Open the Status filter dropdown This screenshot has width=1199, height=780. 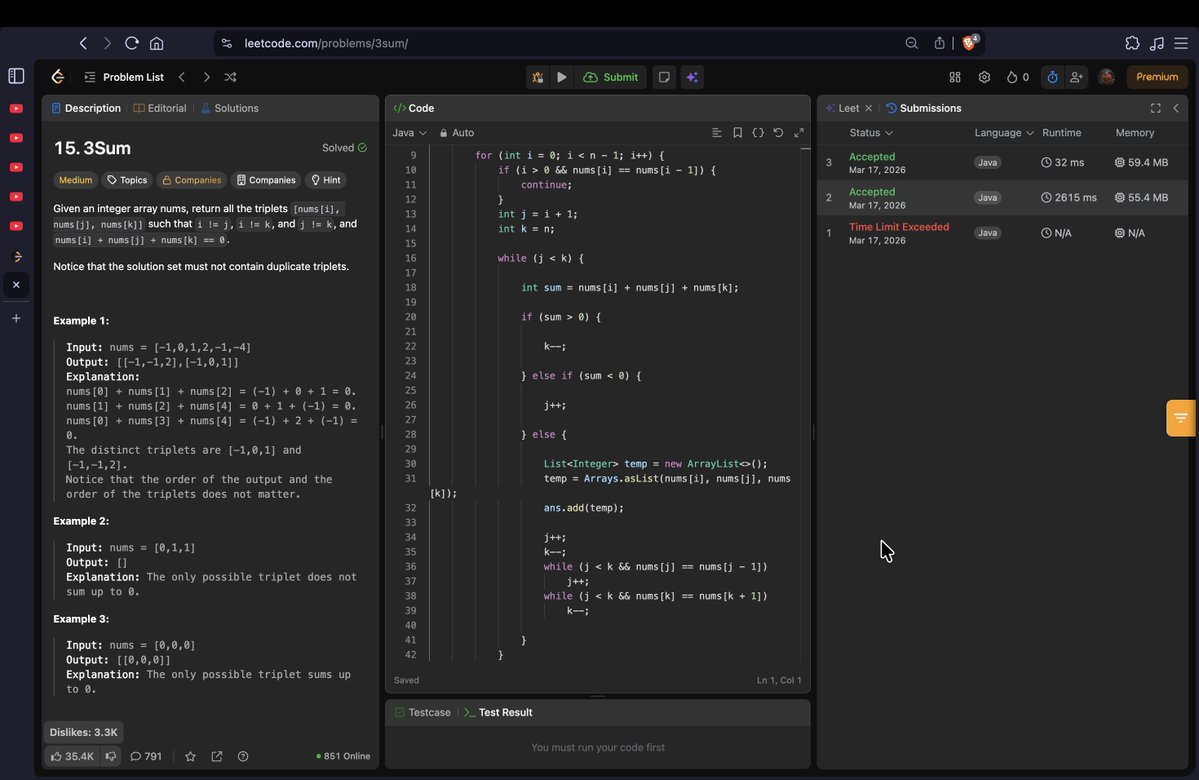[871, 133]
